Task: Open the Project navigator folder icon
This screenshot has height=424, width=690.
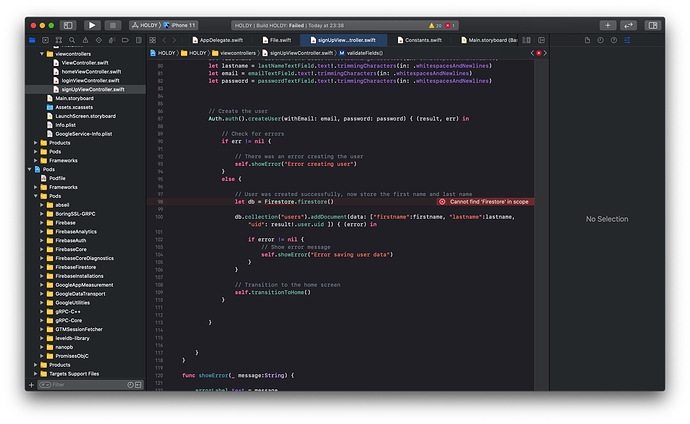Action: [32, 40]
